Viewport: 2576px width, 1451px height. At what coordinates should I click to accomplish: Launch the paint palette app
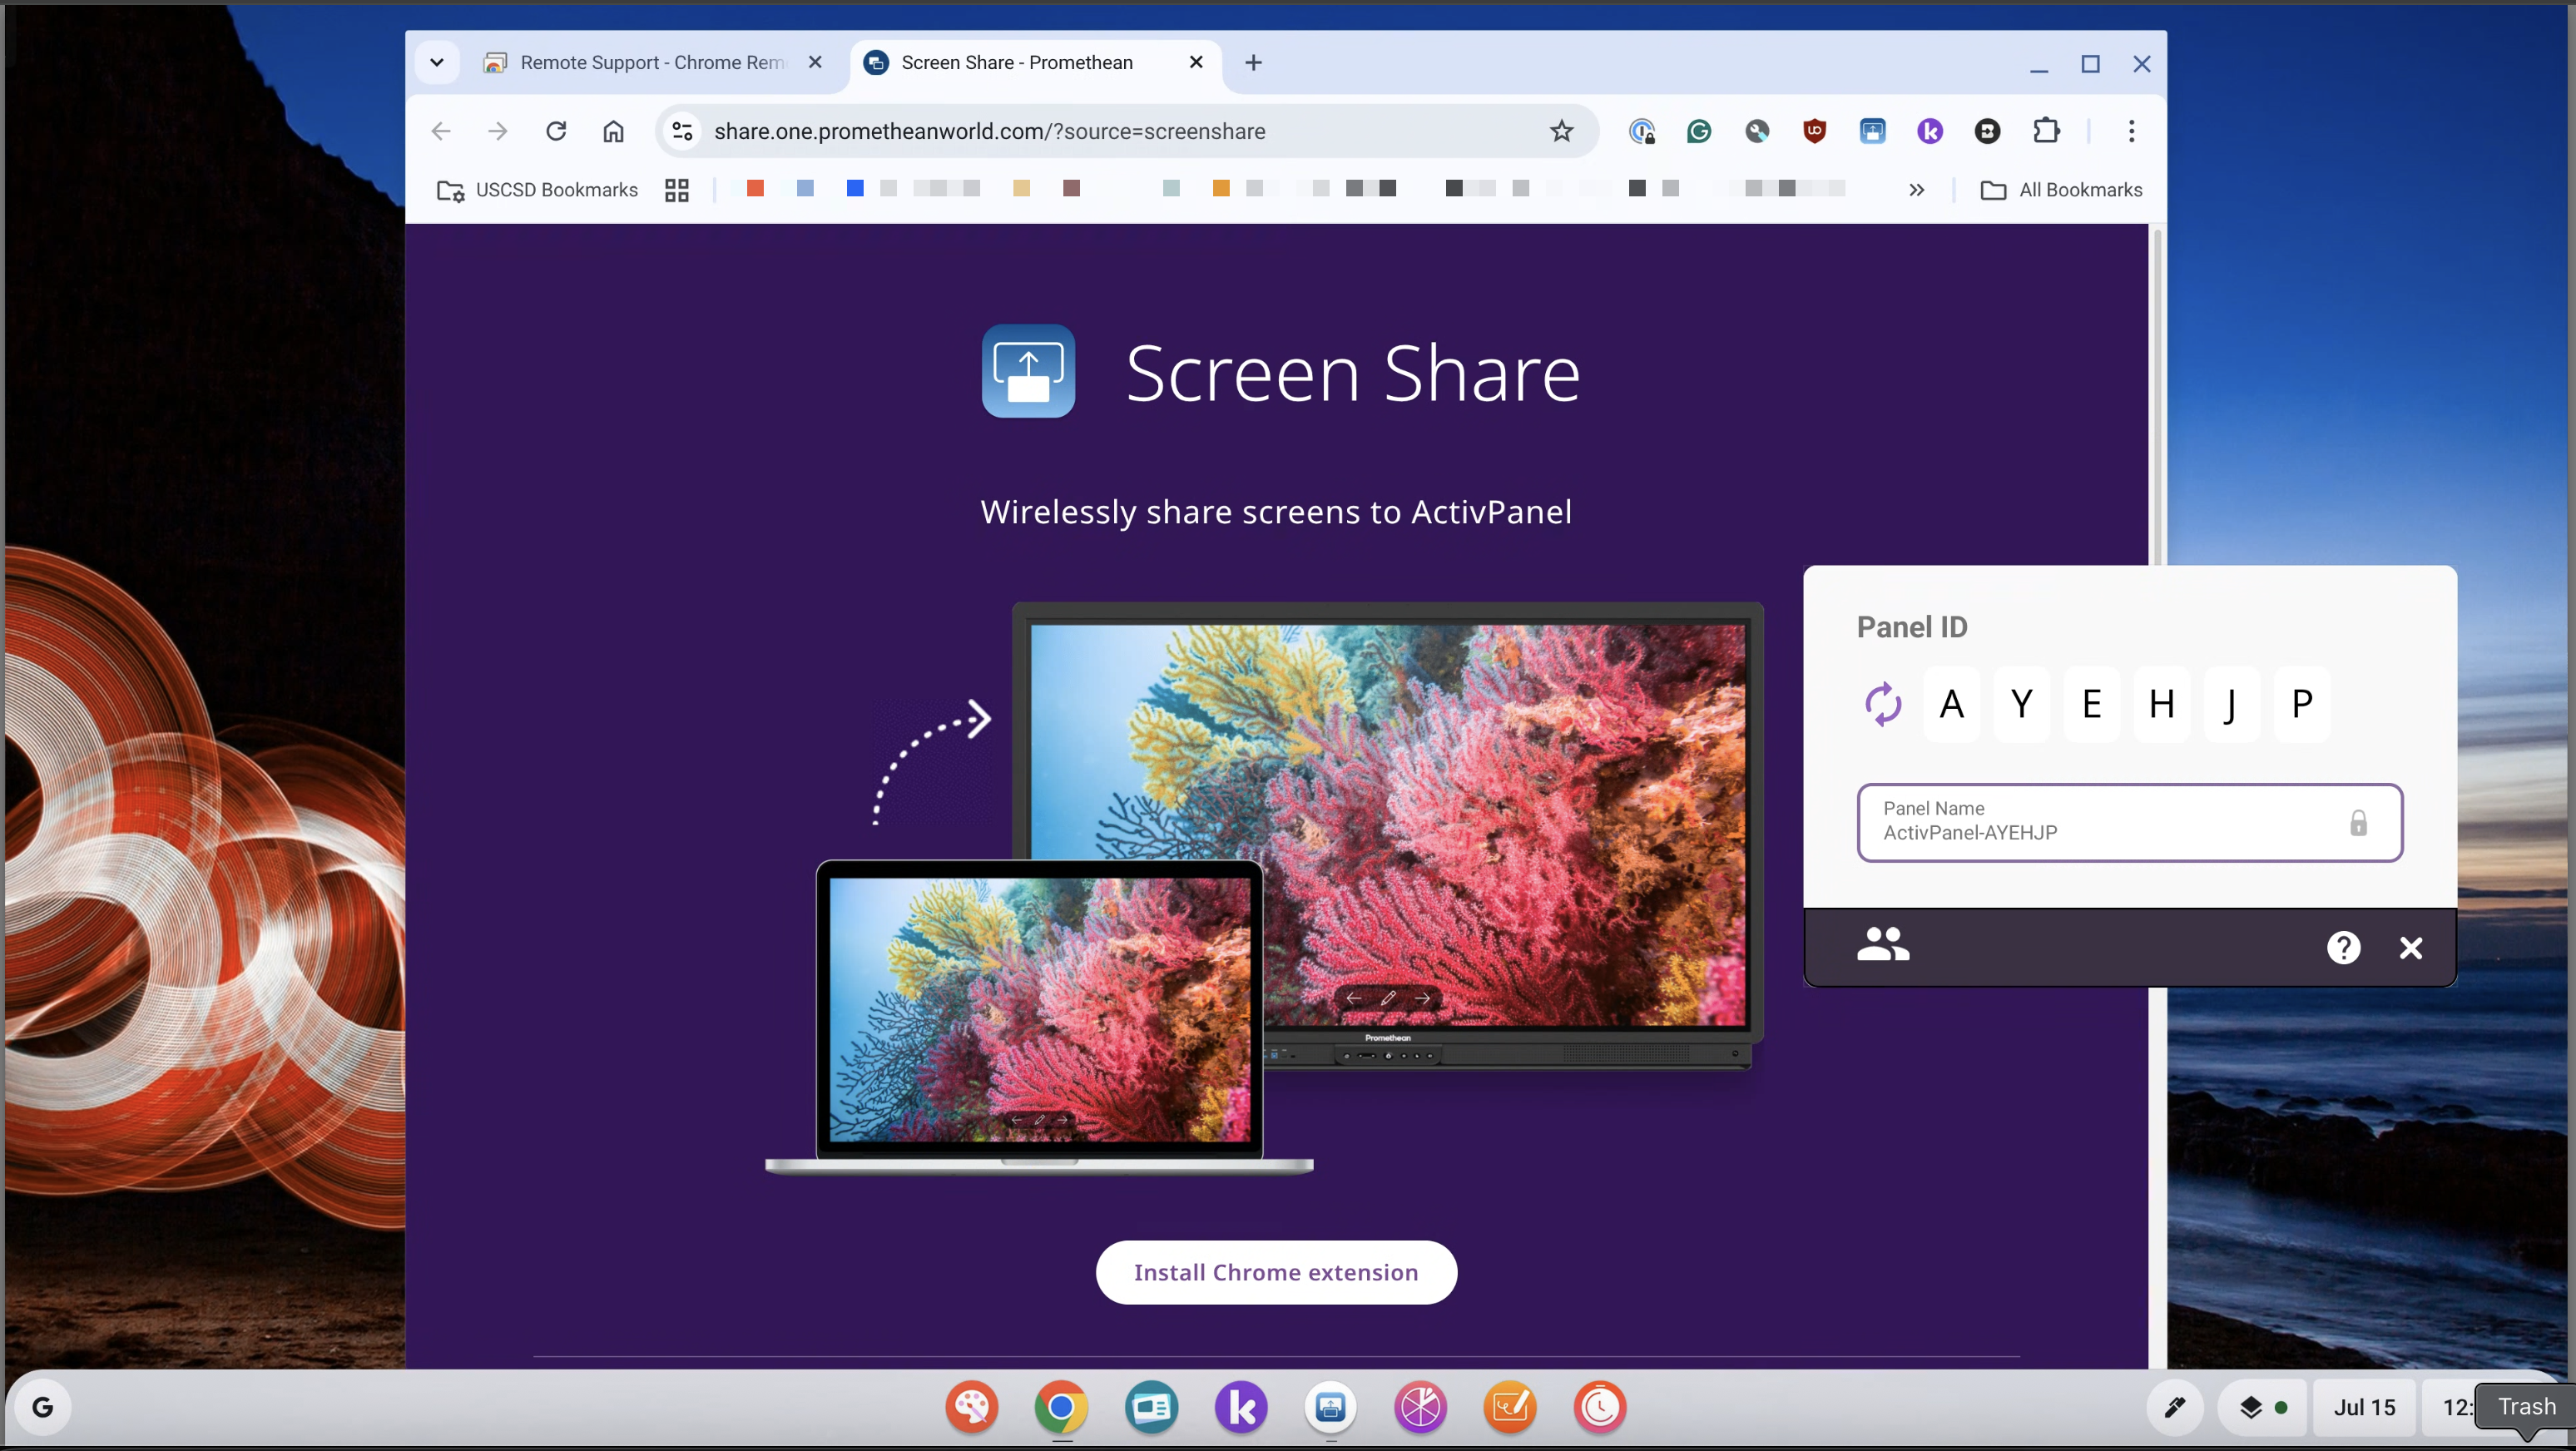pyautogui.click(x=972, y=1407)
